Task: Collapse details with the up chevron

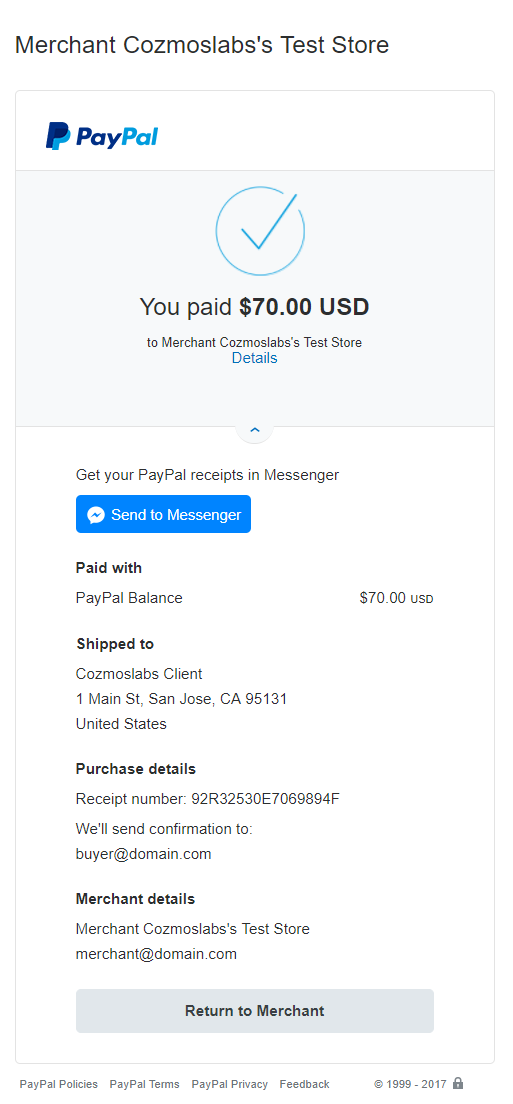Action: pyautogui.click(x=255, y=429)
